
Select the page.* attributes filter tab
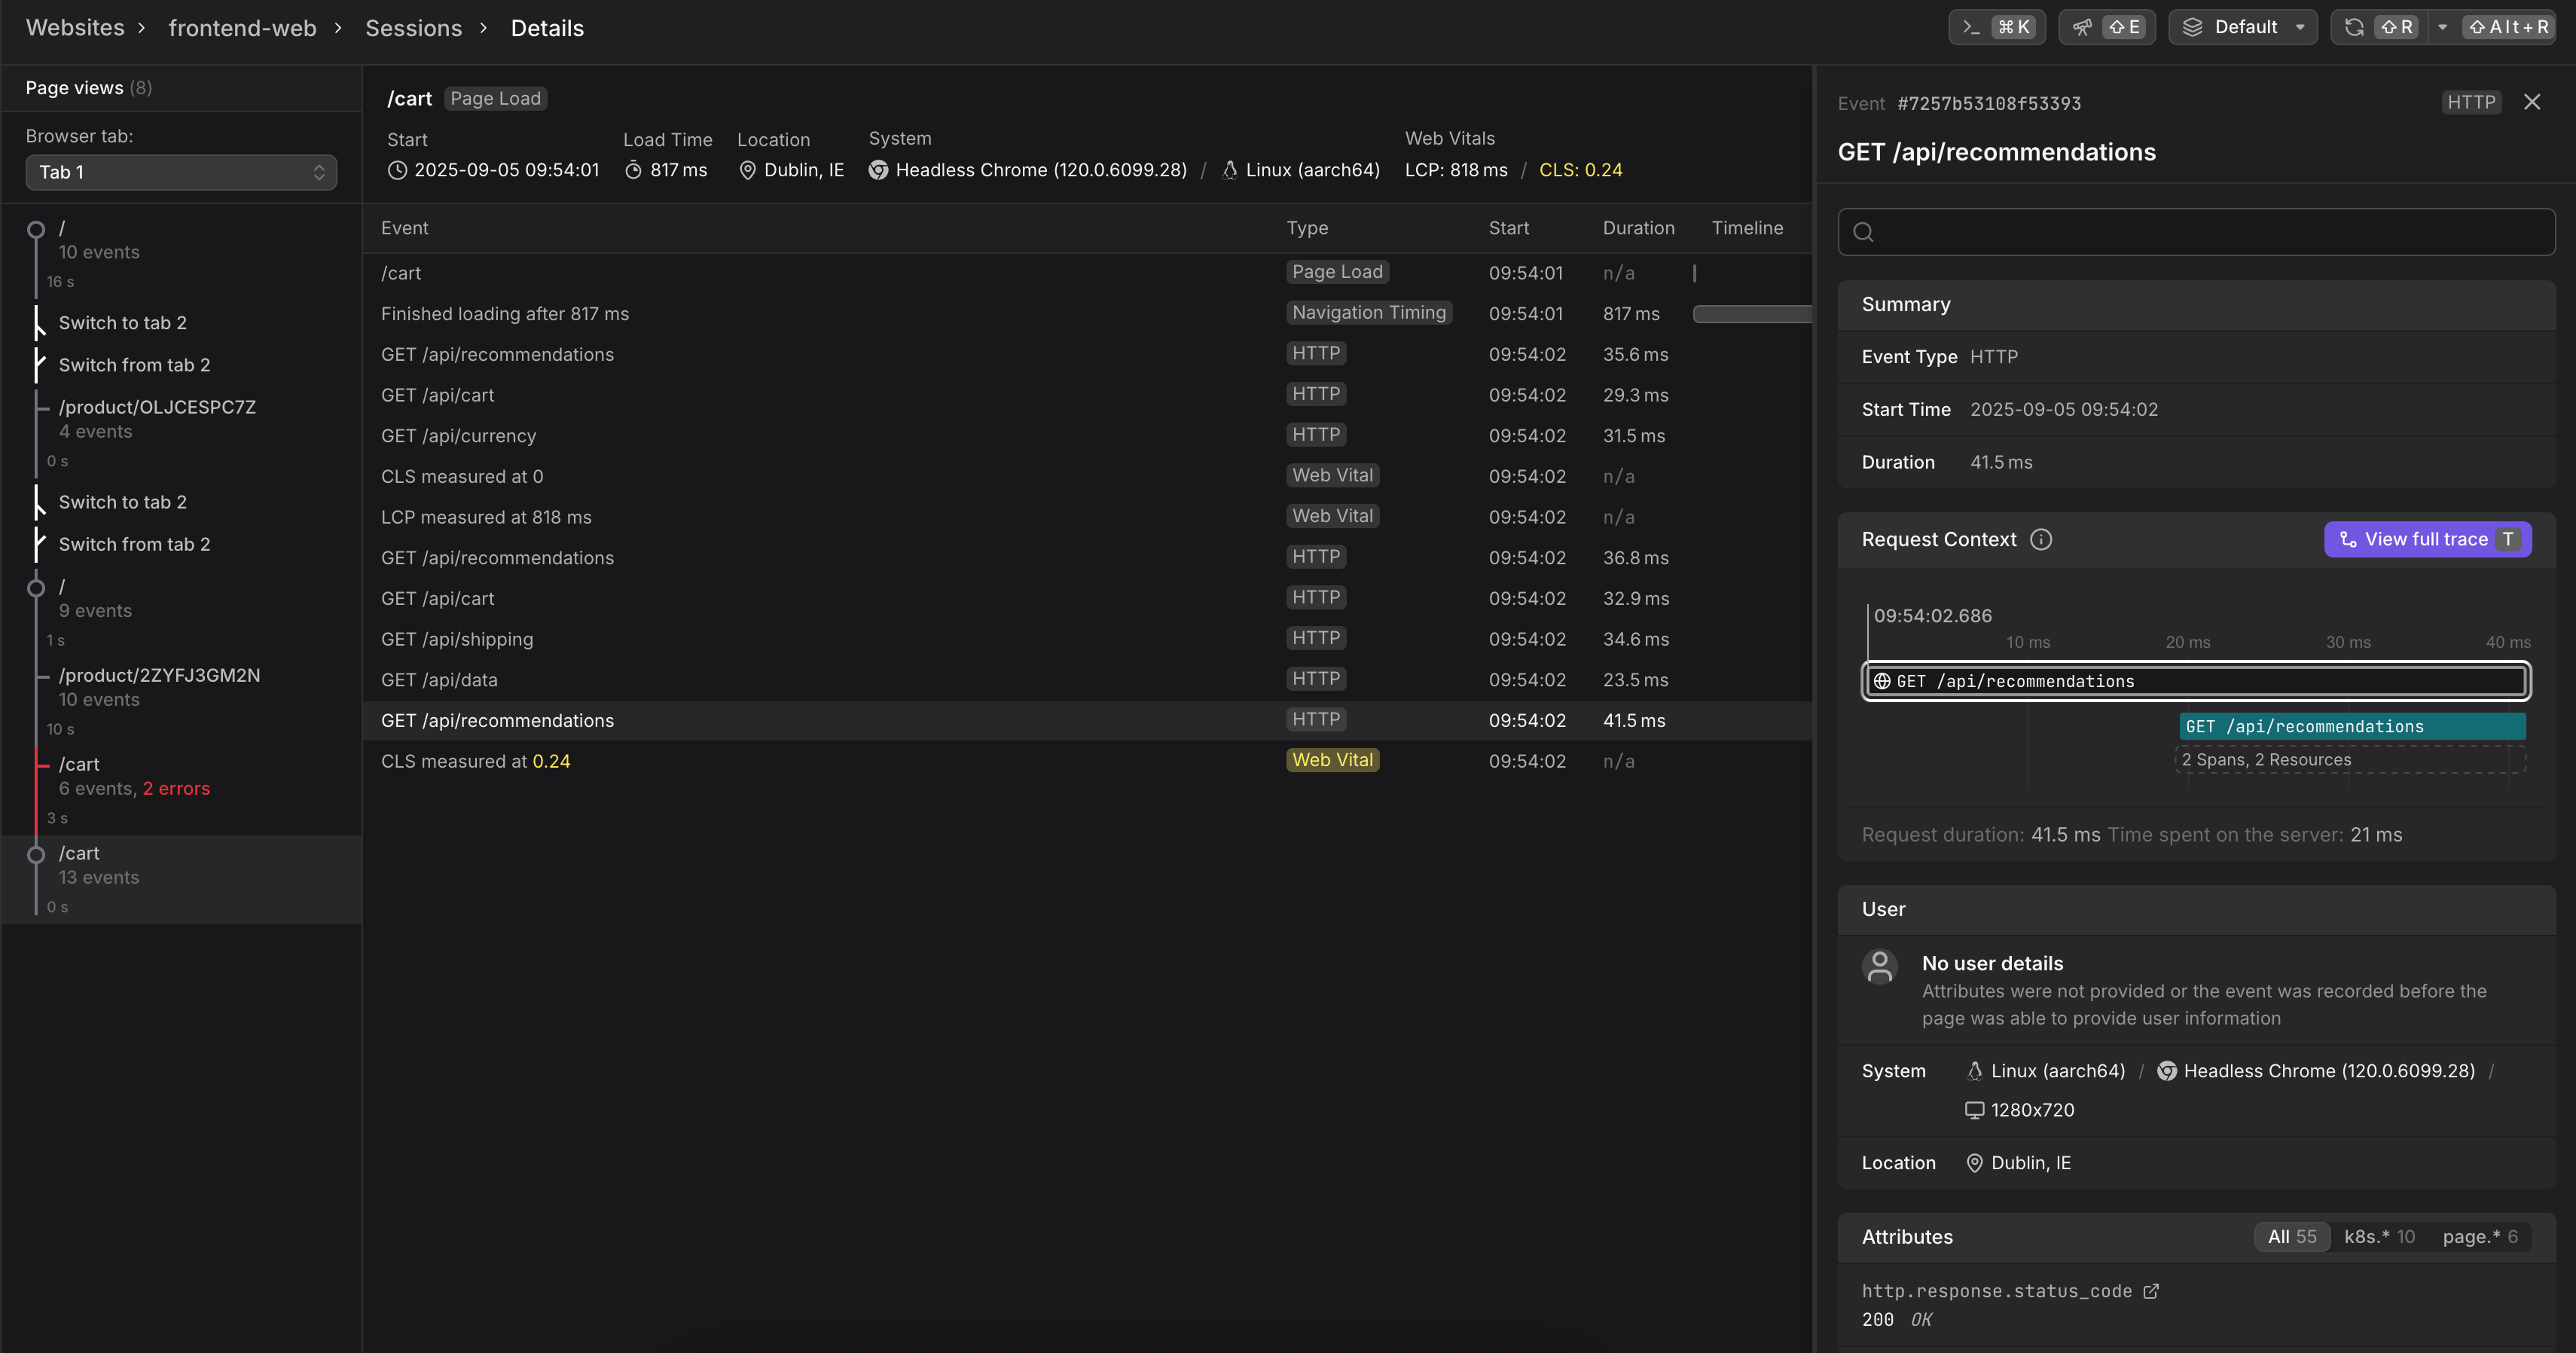coord(2479,1237)
